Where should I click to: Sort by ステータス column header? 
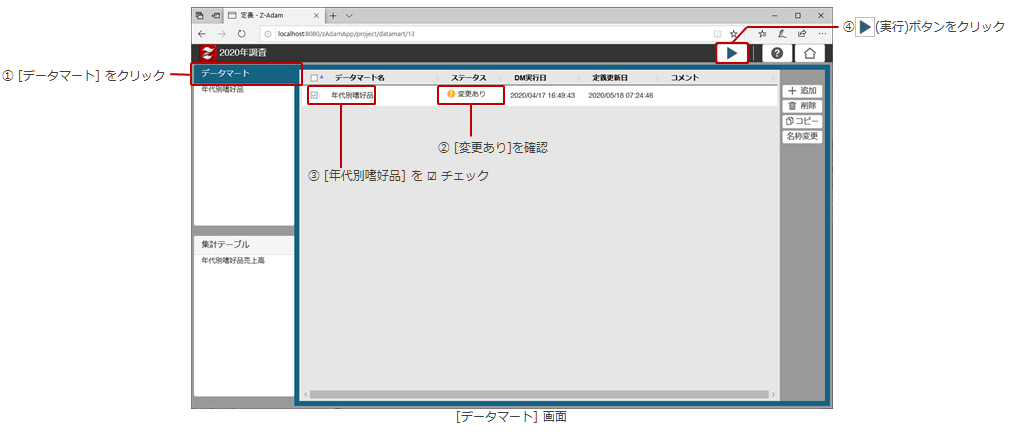tap(468, 78)
